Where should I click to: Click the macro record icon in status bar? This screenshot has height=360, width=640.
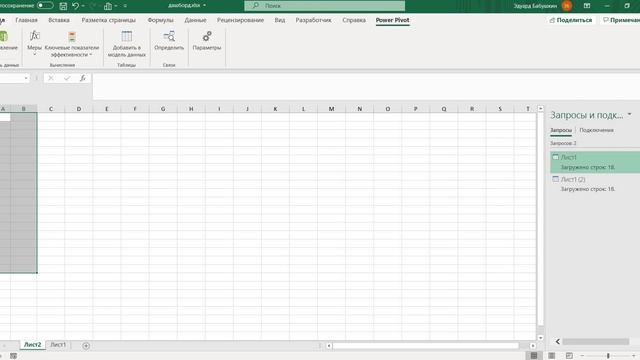coord(13,356)
